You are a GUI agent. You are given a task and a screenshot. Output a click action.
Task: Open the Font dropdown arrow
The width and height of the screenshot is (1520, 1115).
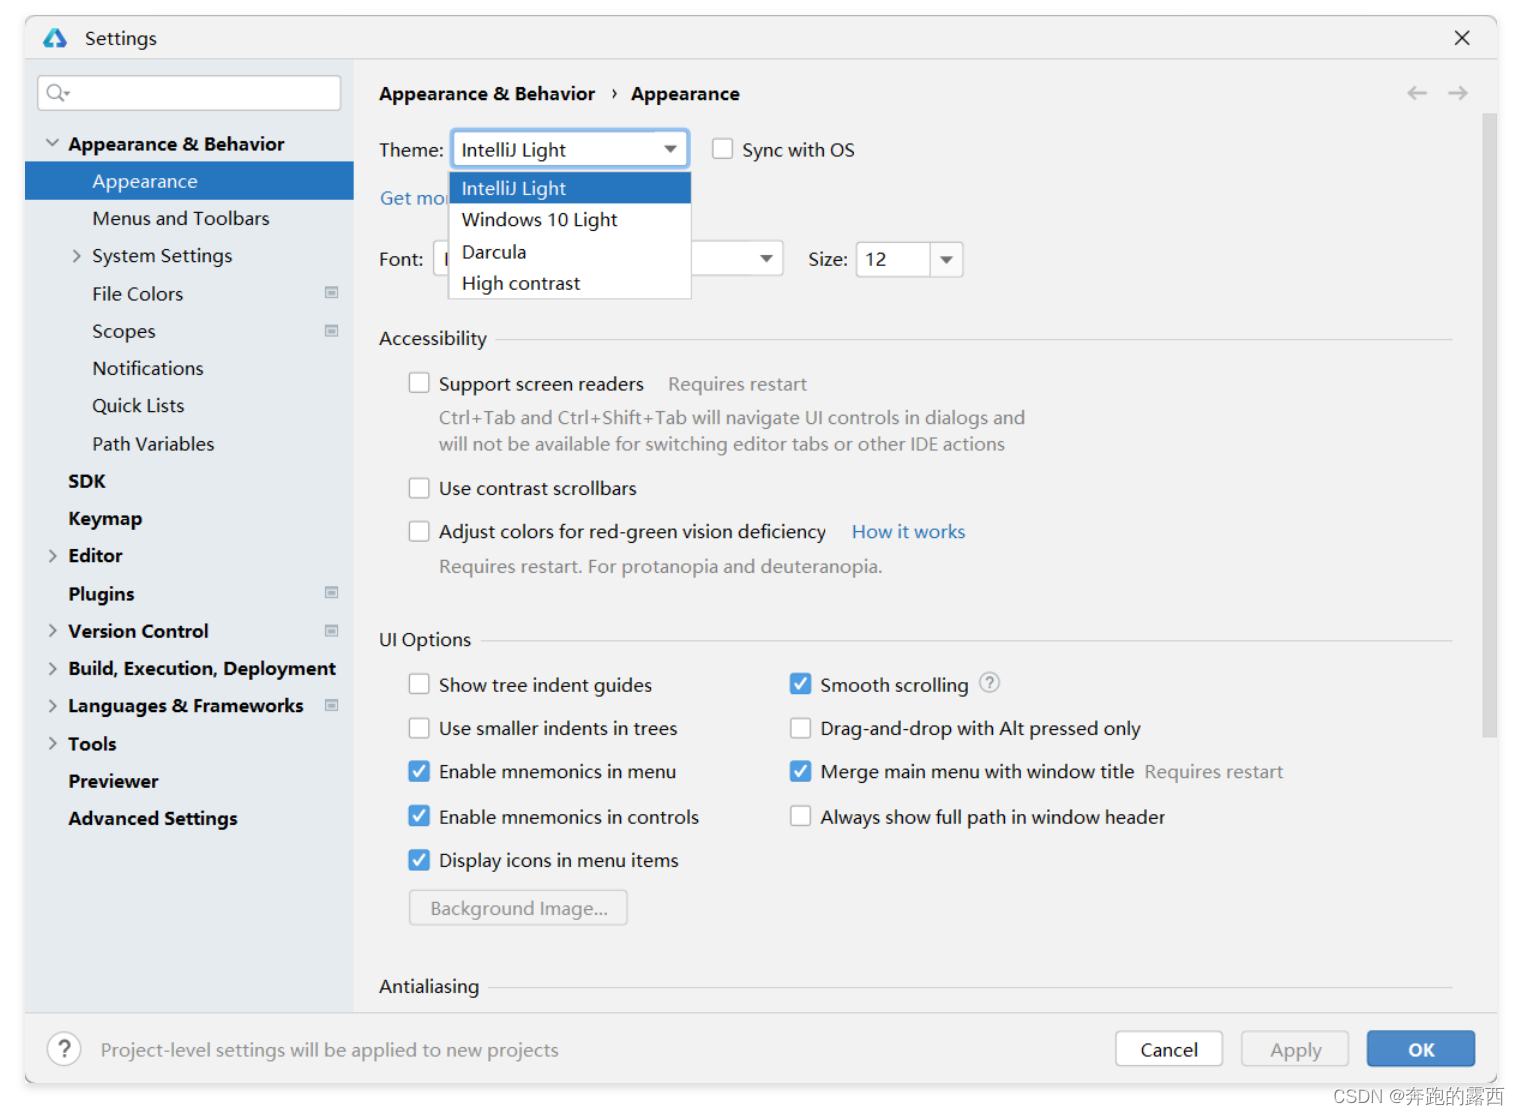(766, 259)
